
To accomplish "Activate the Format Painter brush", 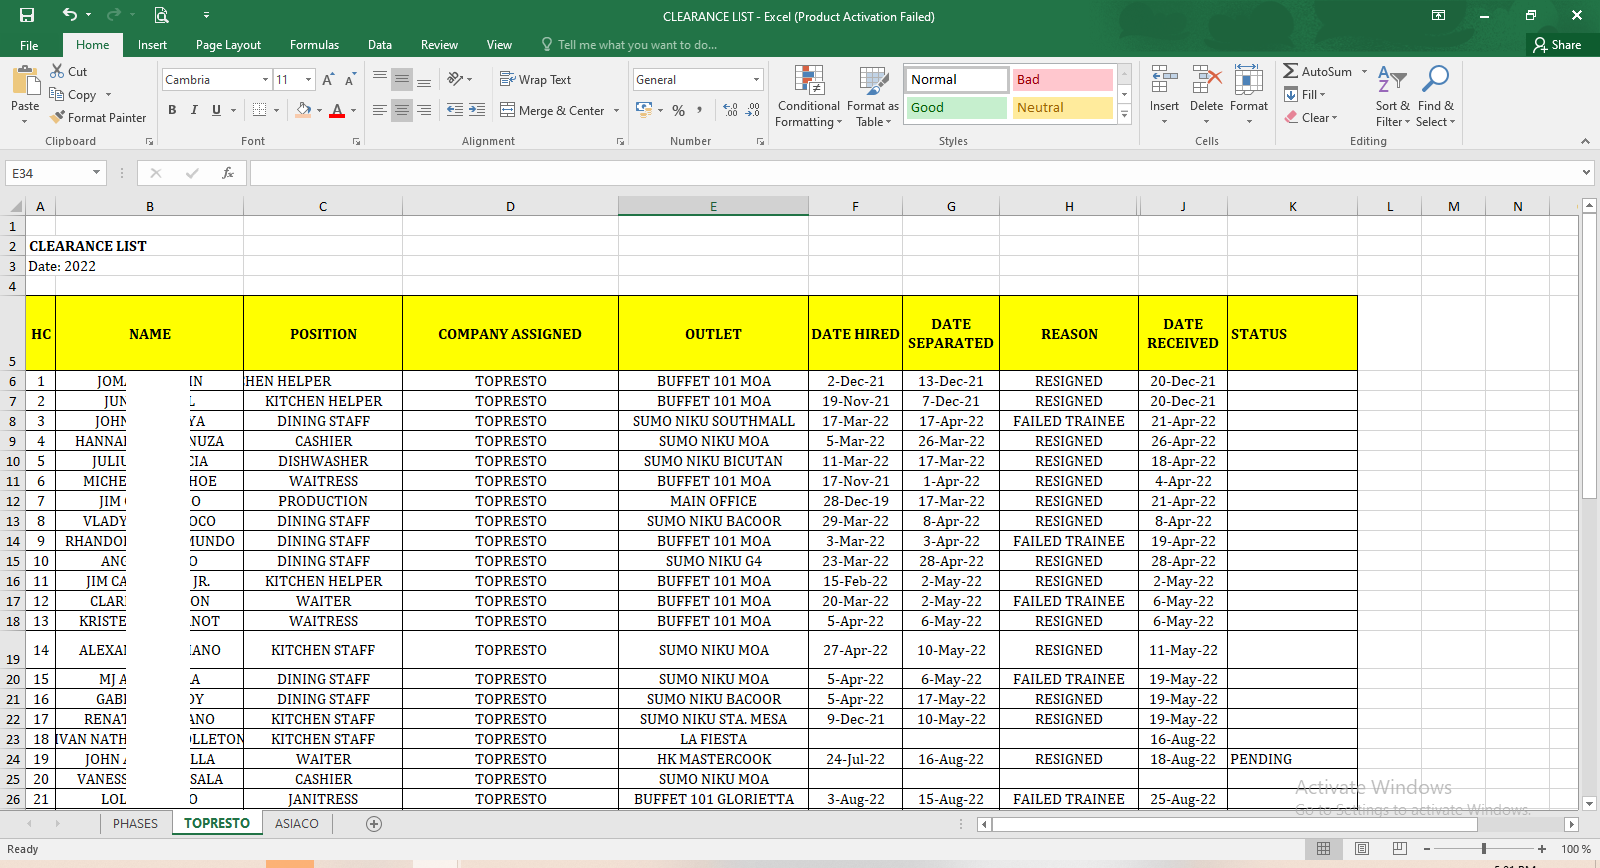I will pos(98,117).
